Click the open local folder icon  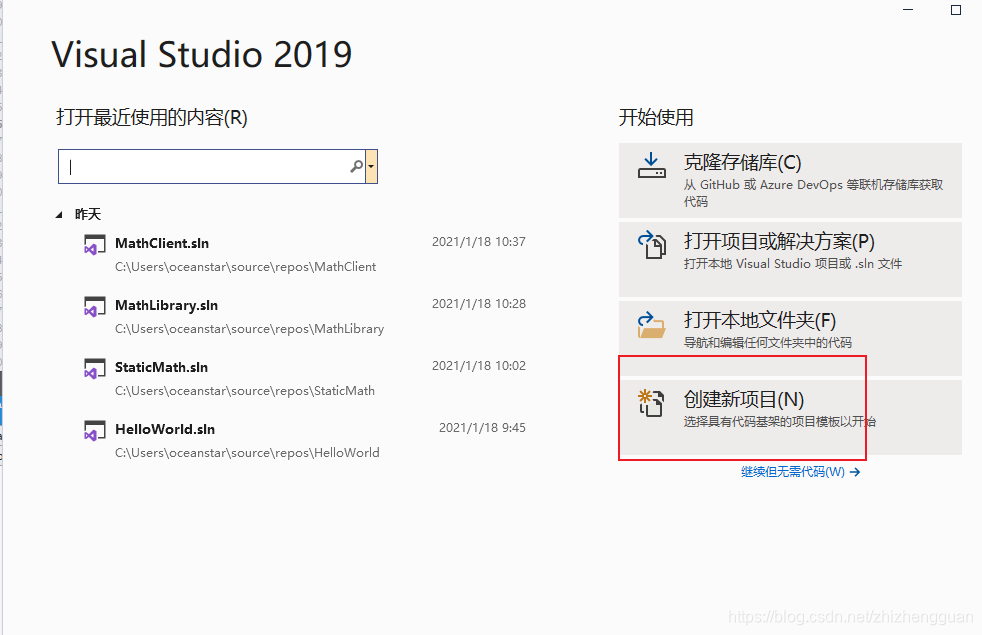tap(651, 324)
